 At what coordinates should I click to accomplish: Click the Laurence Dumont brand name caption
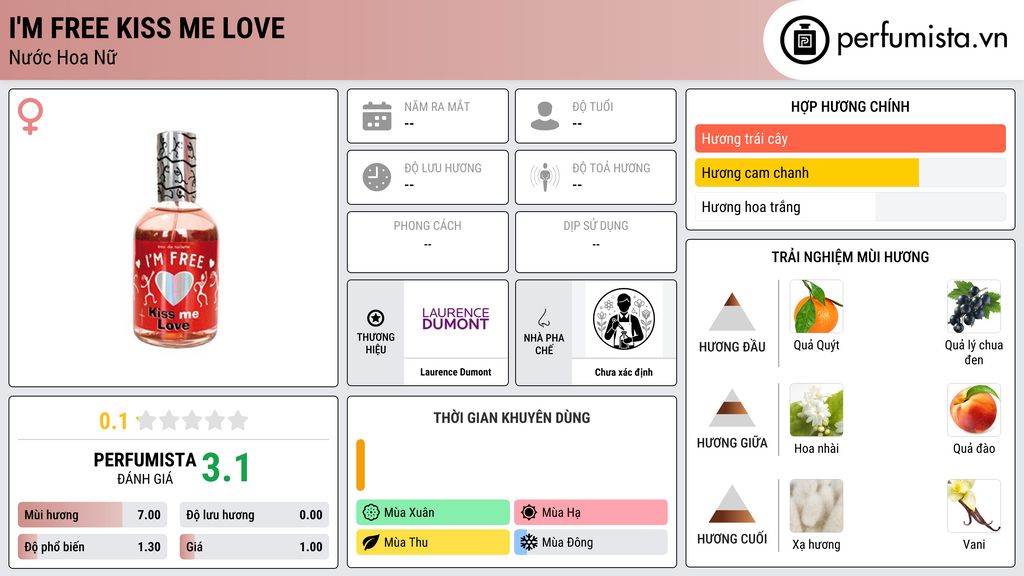(455, 372)
